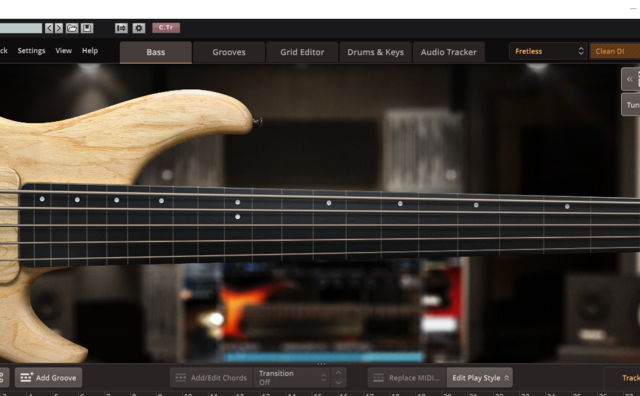Step transition up with the up chevron
640x396 pixels.
[x=339, y=372]
